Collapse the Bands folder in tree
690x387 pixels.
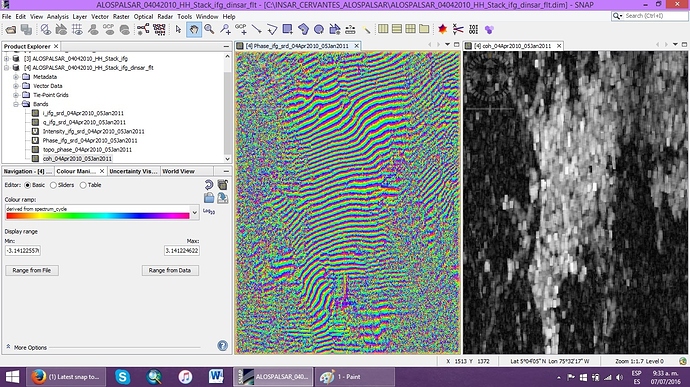coord(16,104)
